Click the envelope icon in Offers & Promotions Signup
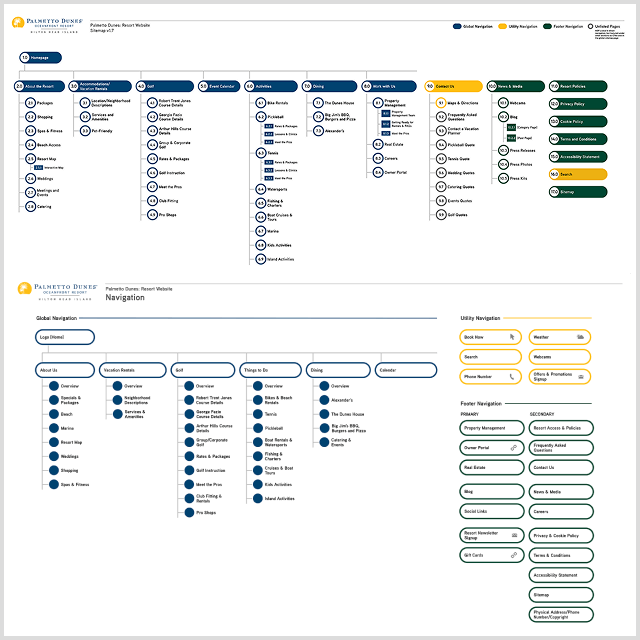The height and width of the screenshot is (640, 640). pos(581,377)
